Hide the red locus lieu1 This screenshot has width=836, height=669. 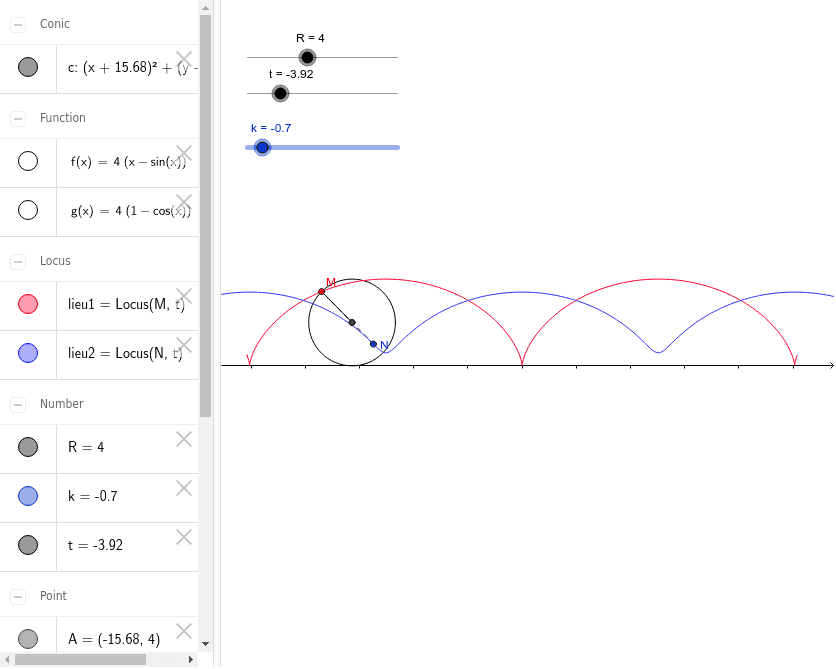28,304
